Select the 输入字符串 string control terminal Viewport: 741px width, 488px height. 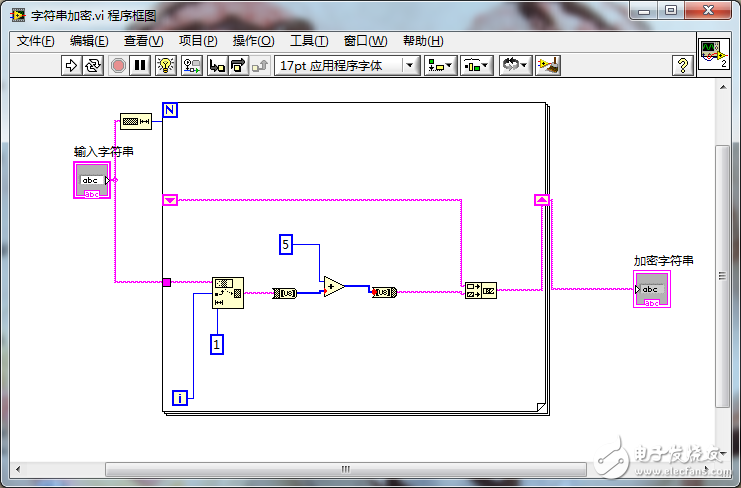pyautogui.click(x=92, y=180)
